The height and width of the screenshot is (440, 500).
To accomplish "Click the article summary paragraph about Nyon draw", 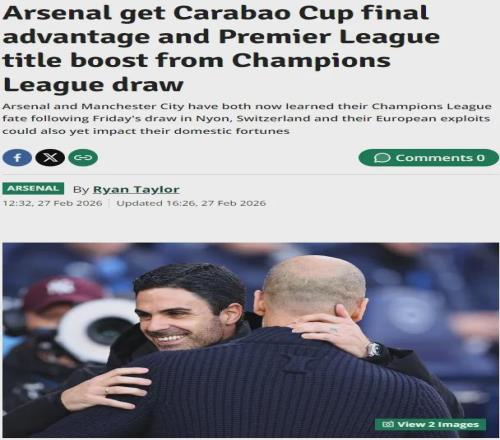I will (x=247, y=119).
